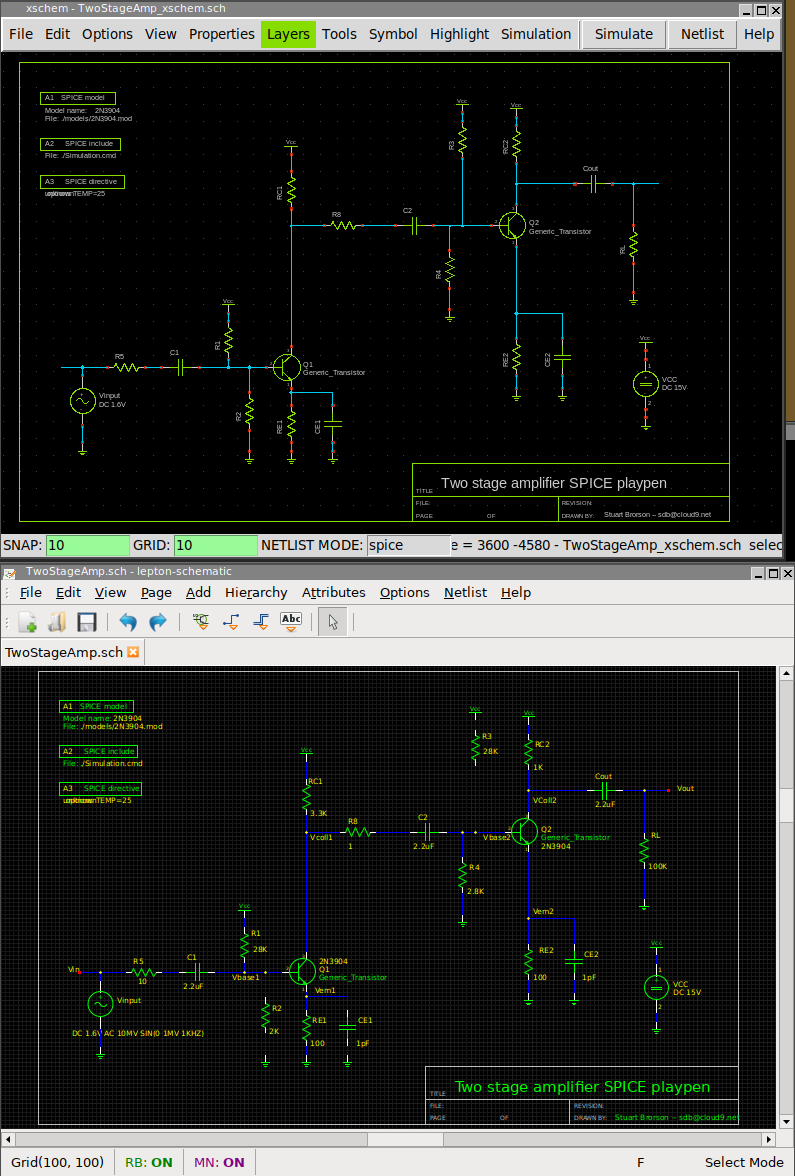Viewport: 795px width, 1176px height.
Task: Open the Attributes menu in lepton-schematic
Action: point(333,592)
